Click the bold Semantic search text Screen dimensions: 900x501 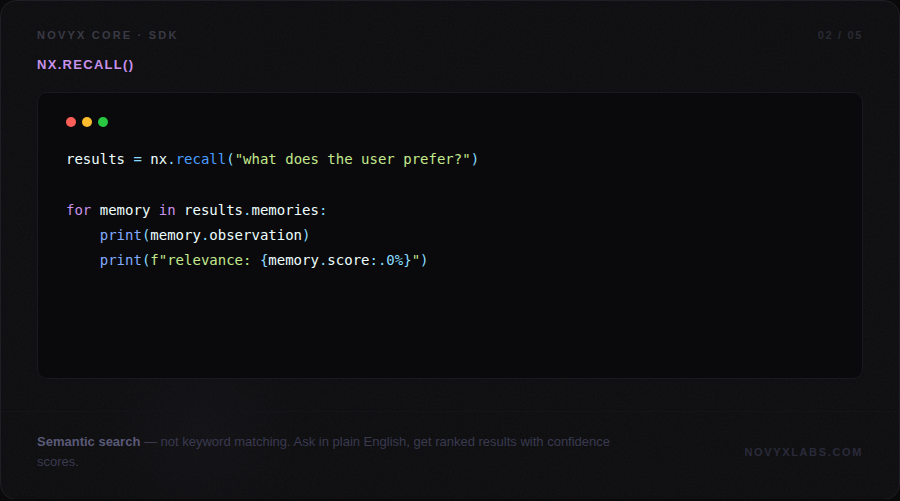[88, 441]
